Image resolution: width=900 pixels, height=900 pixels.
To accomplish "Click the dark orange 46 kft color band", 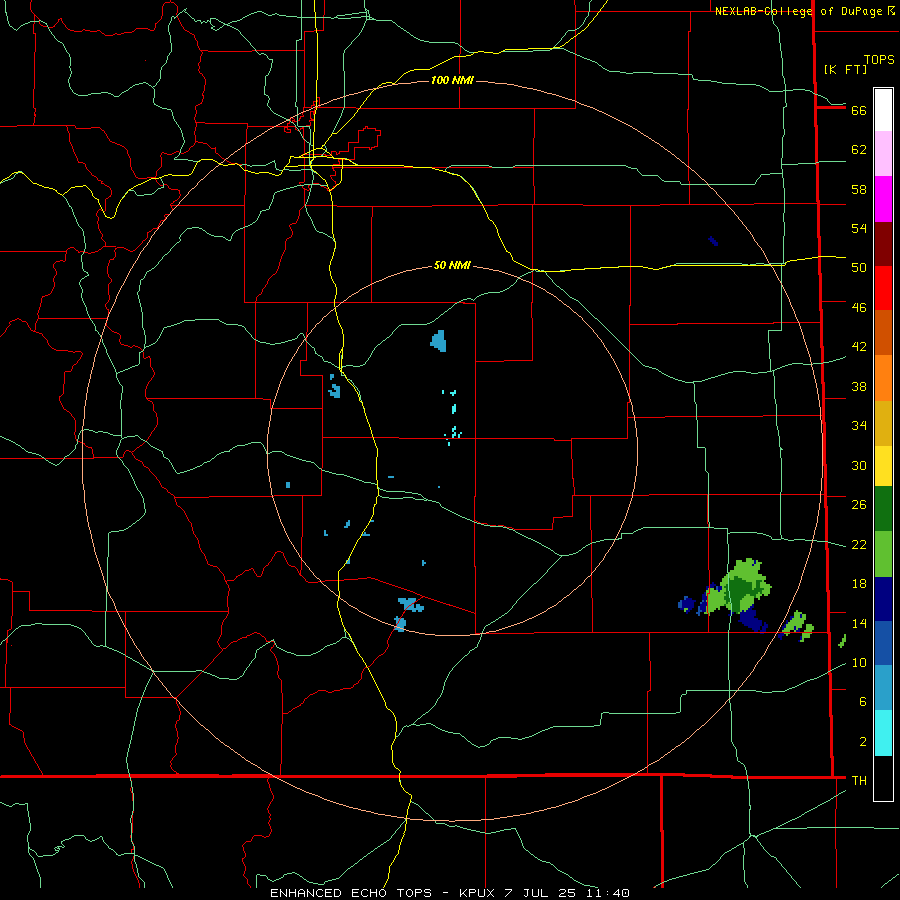I will pos(883,332).
